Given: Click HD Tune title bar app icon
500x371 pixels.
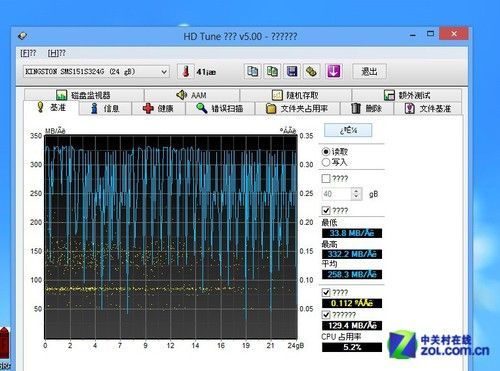Looking at the screenshot, I should point(22,36).
